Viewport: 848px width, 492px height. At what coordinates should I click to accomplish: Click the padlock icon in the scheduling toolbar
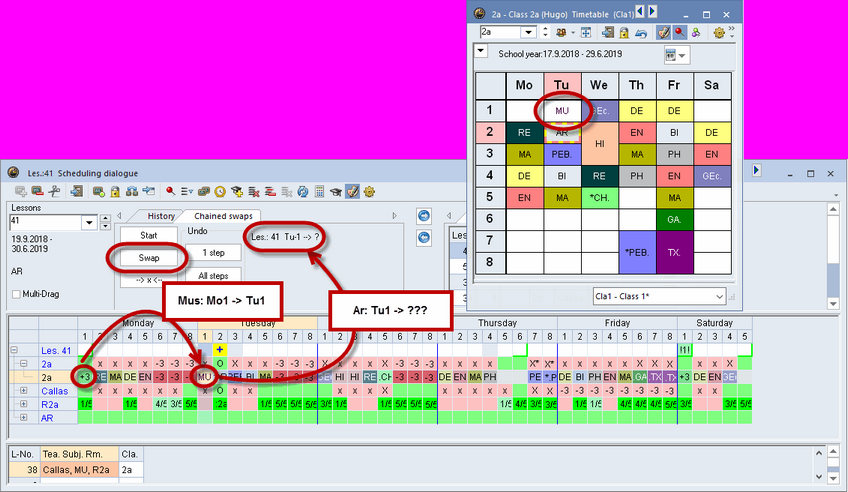pyautogui.click(x=115, y=191)
